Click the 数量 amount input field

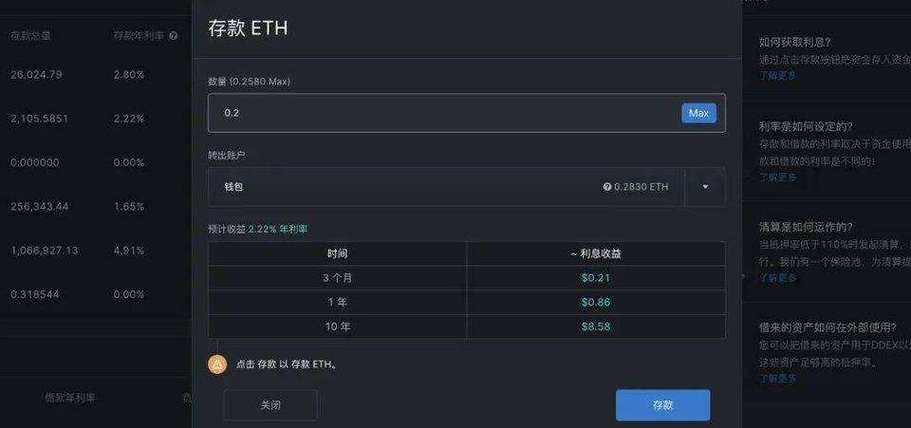pos(440,113)
